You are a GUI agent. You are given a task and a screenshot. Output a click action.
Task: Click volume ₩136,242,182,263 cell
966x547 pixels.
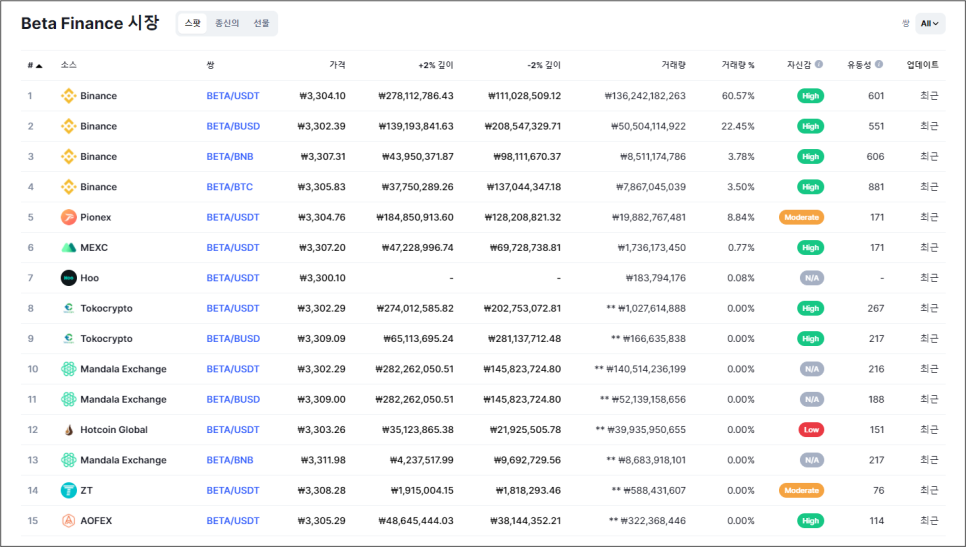click(x=645, y=95)
